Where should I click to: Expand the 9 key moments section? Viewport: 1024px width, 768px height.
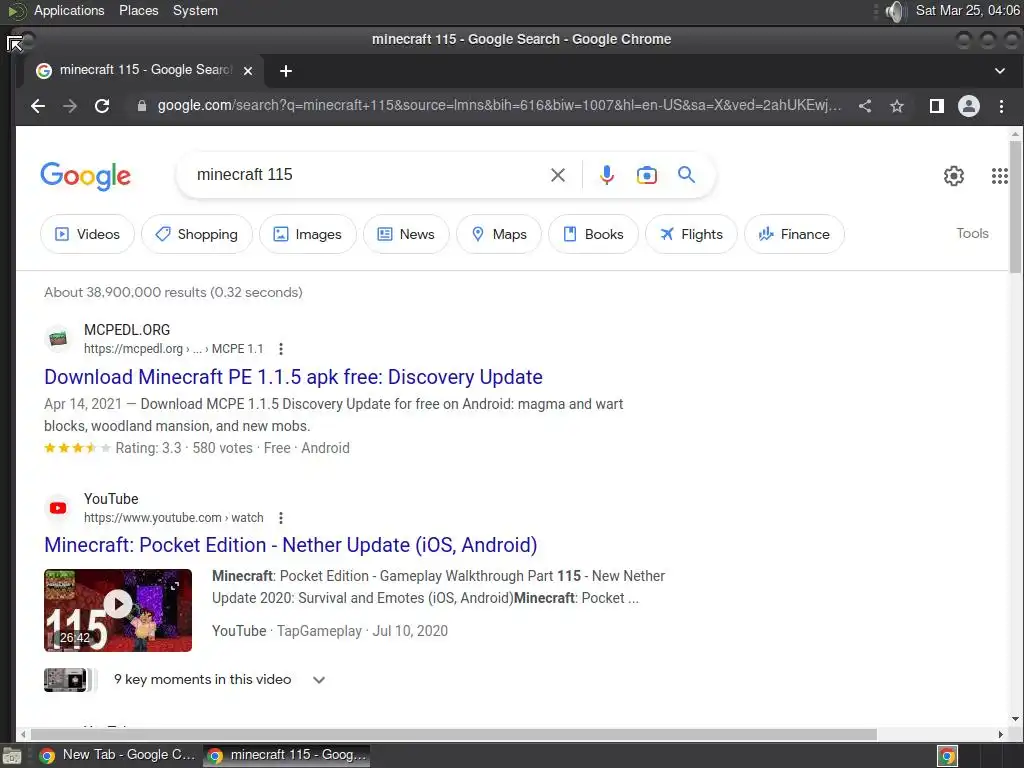click(319, 680)
